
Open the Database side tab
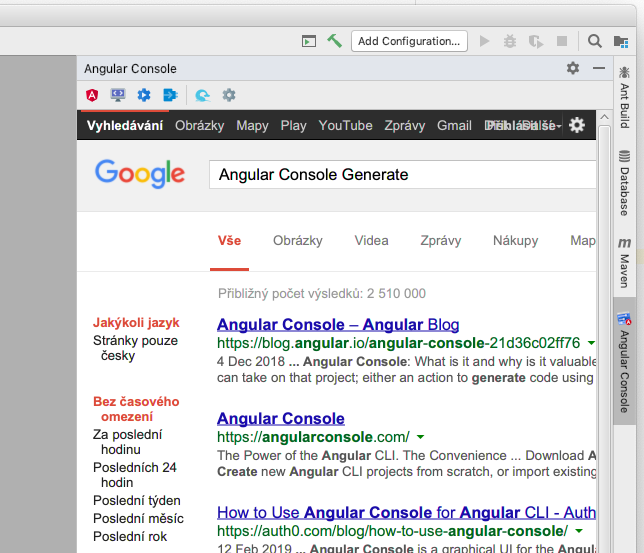(x=624, y=183)
